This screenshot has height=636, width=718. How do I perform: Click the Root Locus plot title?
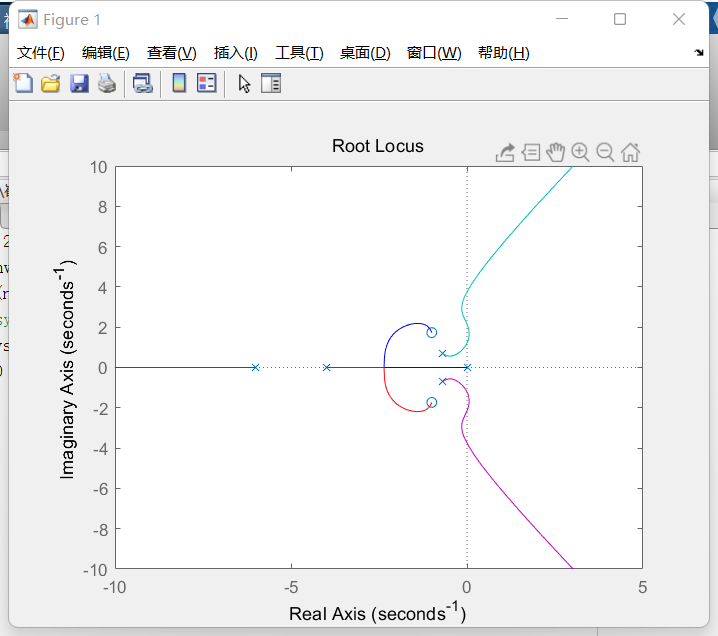(378, 146)
